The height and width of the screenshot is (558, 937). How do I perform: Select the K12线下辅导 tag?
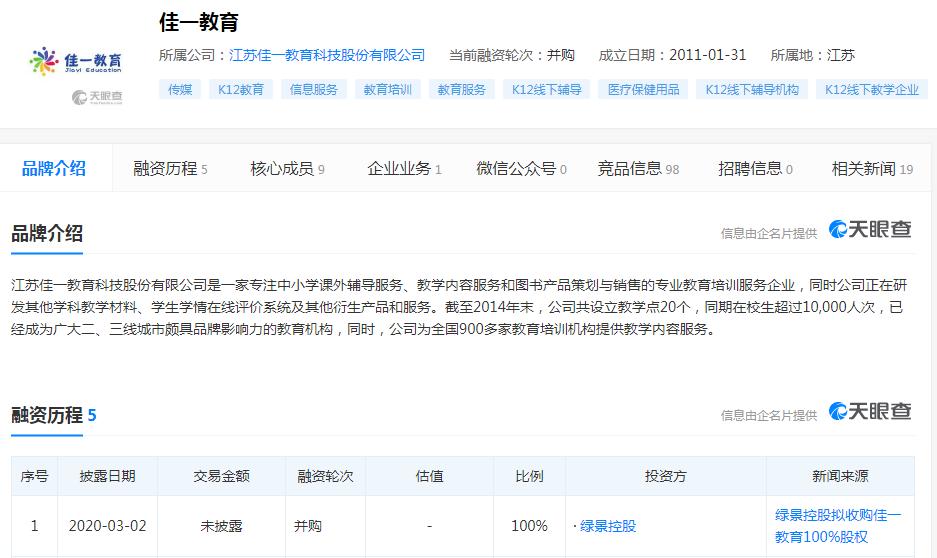coord(547,90)
